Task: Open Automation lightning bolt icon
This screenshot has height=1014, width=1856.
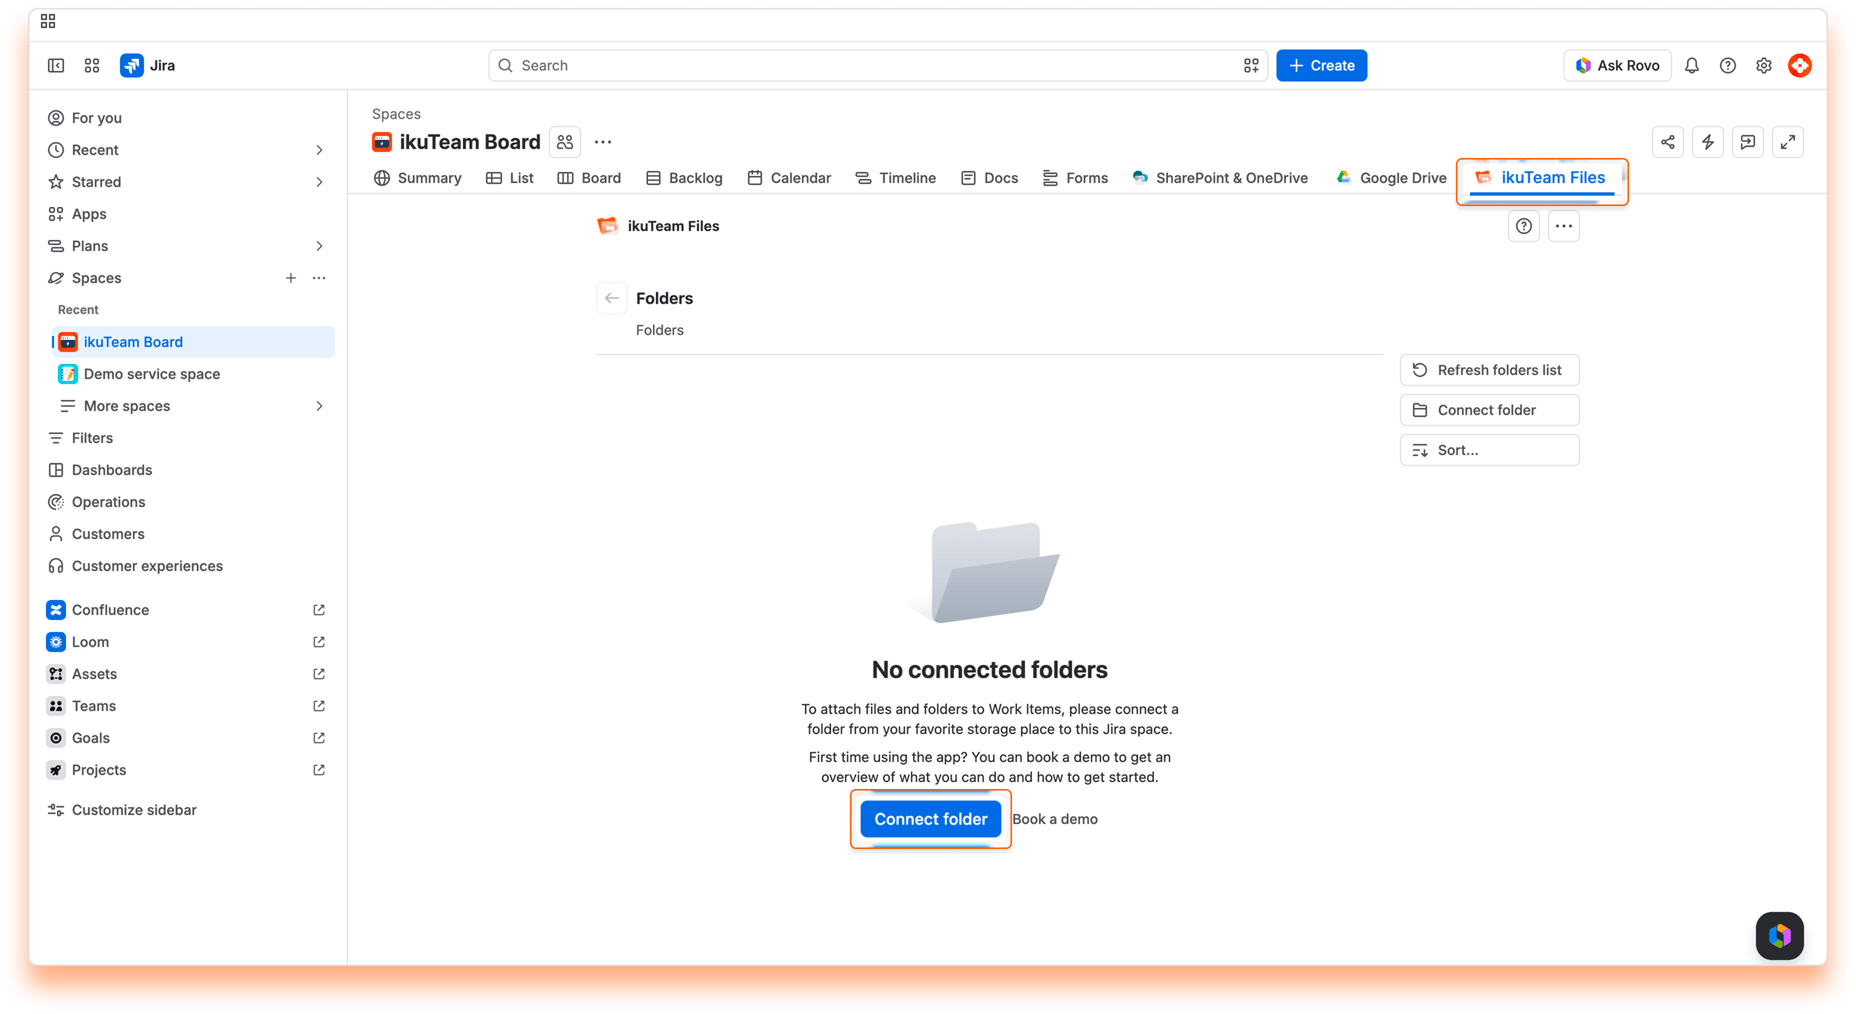Action: (x=1708, y=142)
